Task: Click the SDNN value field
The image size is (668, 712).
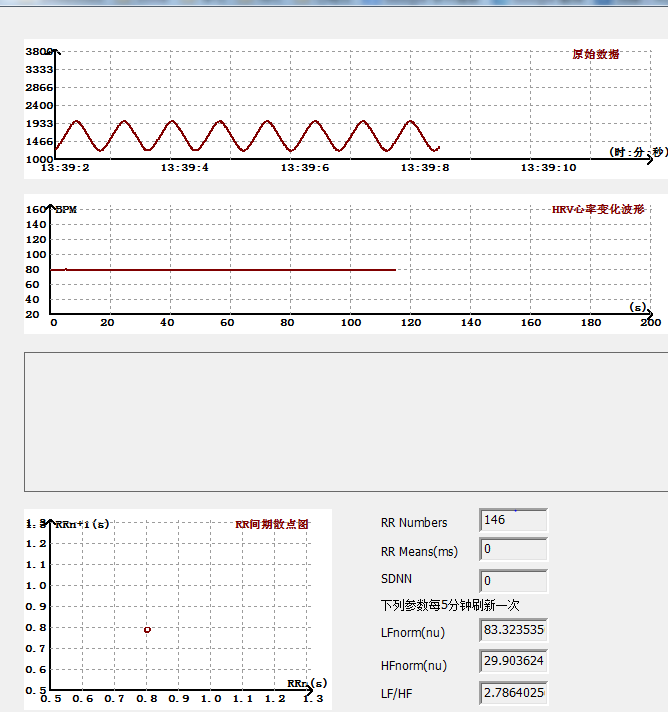Action: point(514,581)
